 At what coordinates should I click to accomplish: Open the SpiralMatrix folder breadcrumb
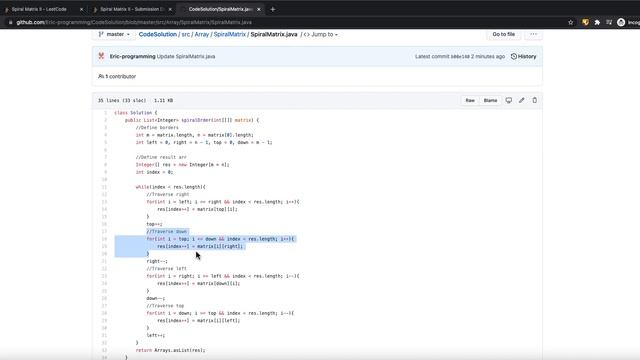click(230, 34)
